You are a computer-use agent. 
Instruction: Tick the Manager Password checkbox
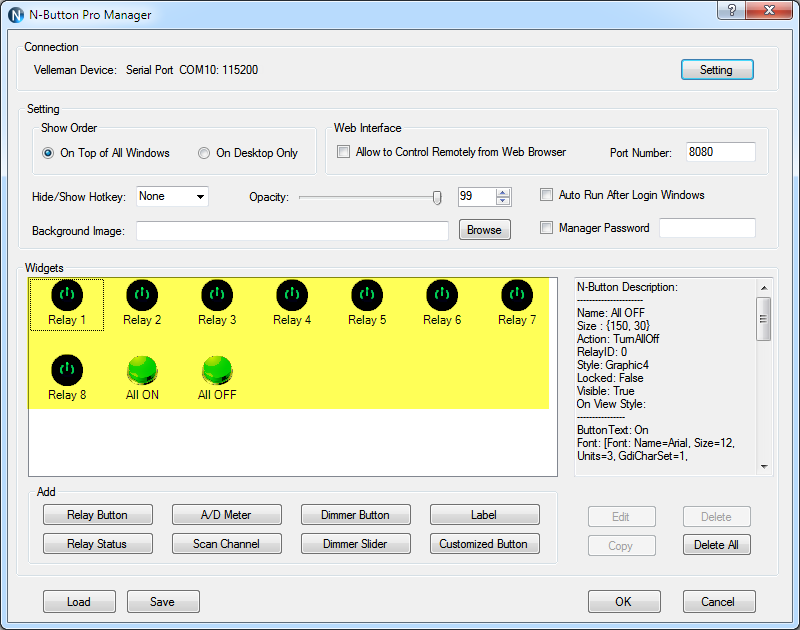(546, 228)
